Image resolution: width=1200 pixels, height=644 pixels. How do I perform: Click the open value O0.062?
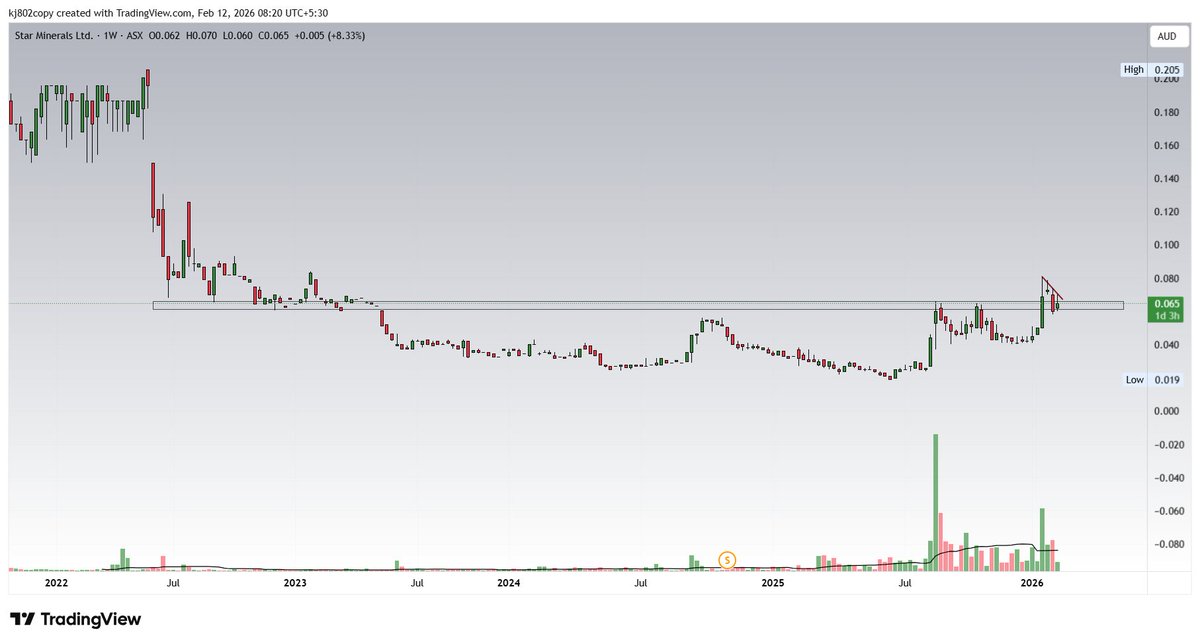click(164, 35)
